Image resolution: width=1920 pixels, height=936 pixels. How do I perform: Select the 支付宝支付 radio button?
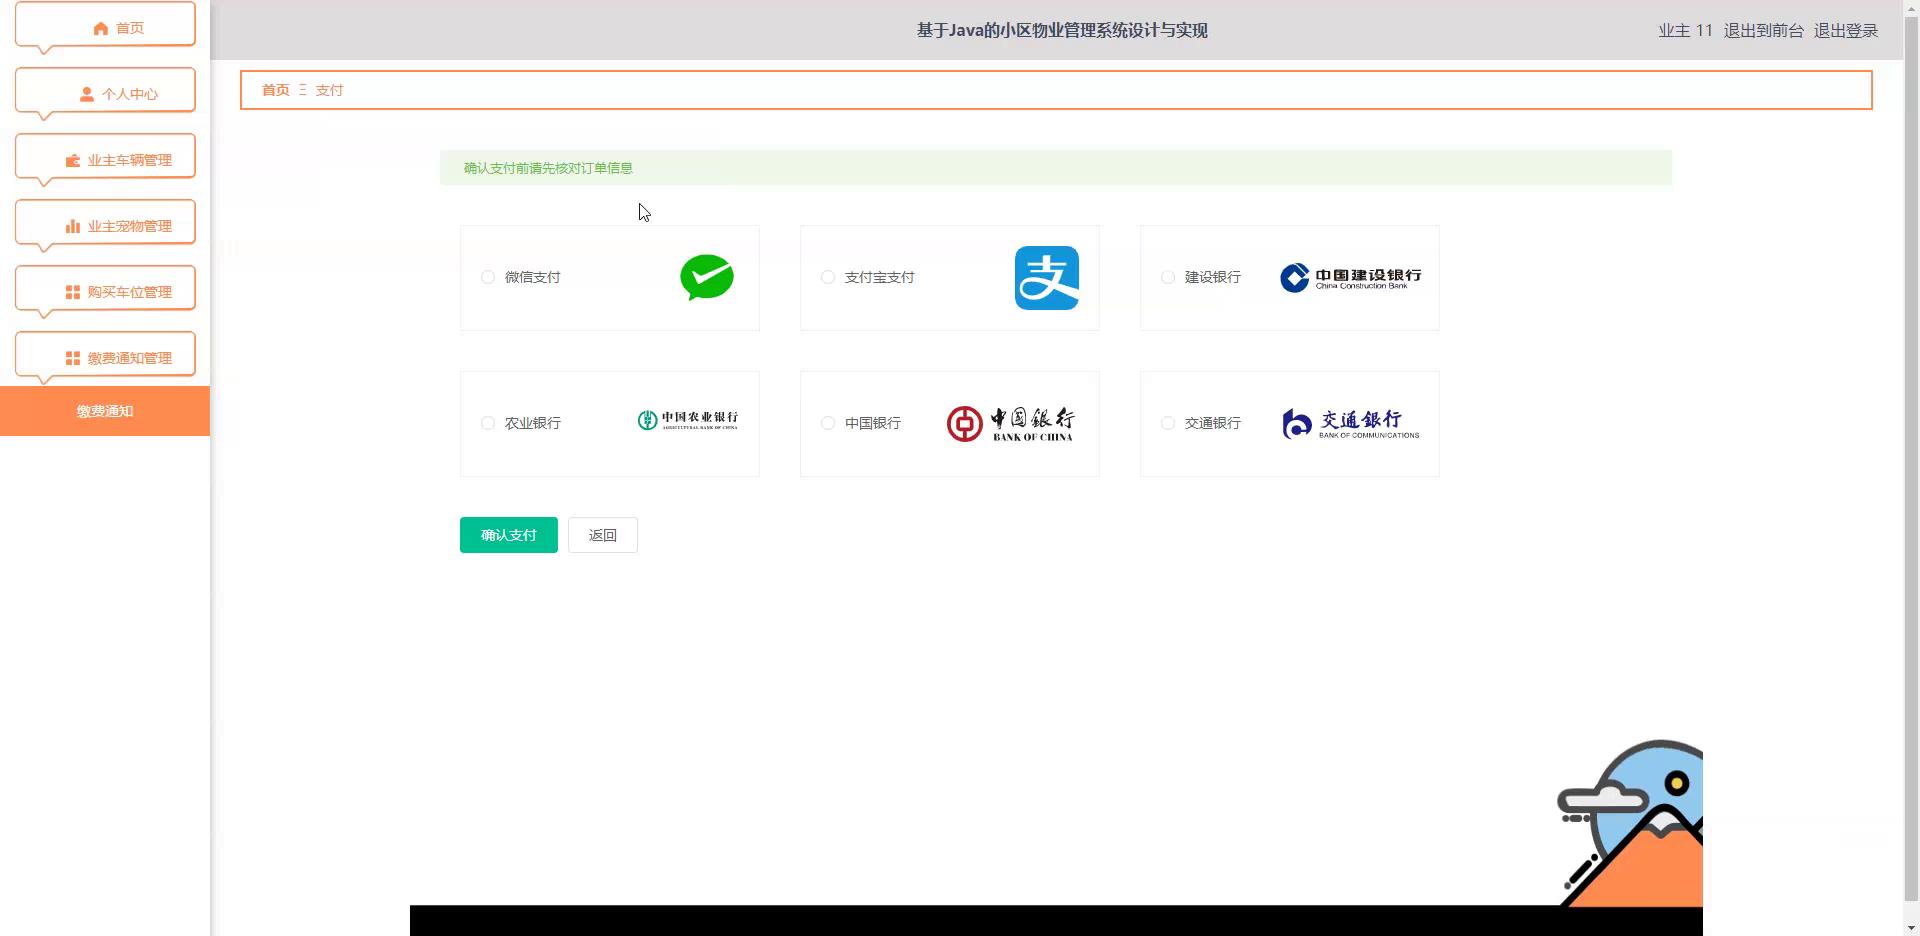(x=828, y=277)
